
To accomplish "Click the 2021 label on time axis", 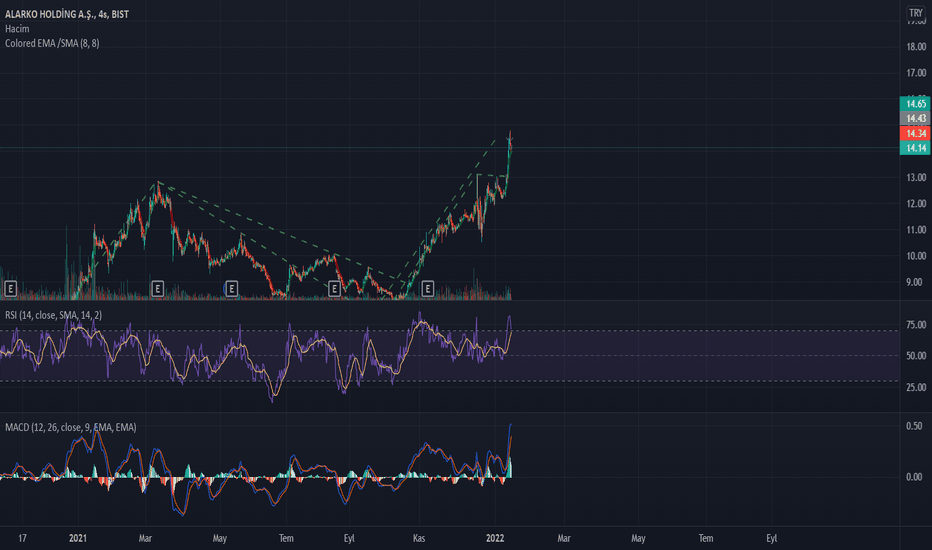I will pyautogui.click(x=78, y=538).
